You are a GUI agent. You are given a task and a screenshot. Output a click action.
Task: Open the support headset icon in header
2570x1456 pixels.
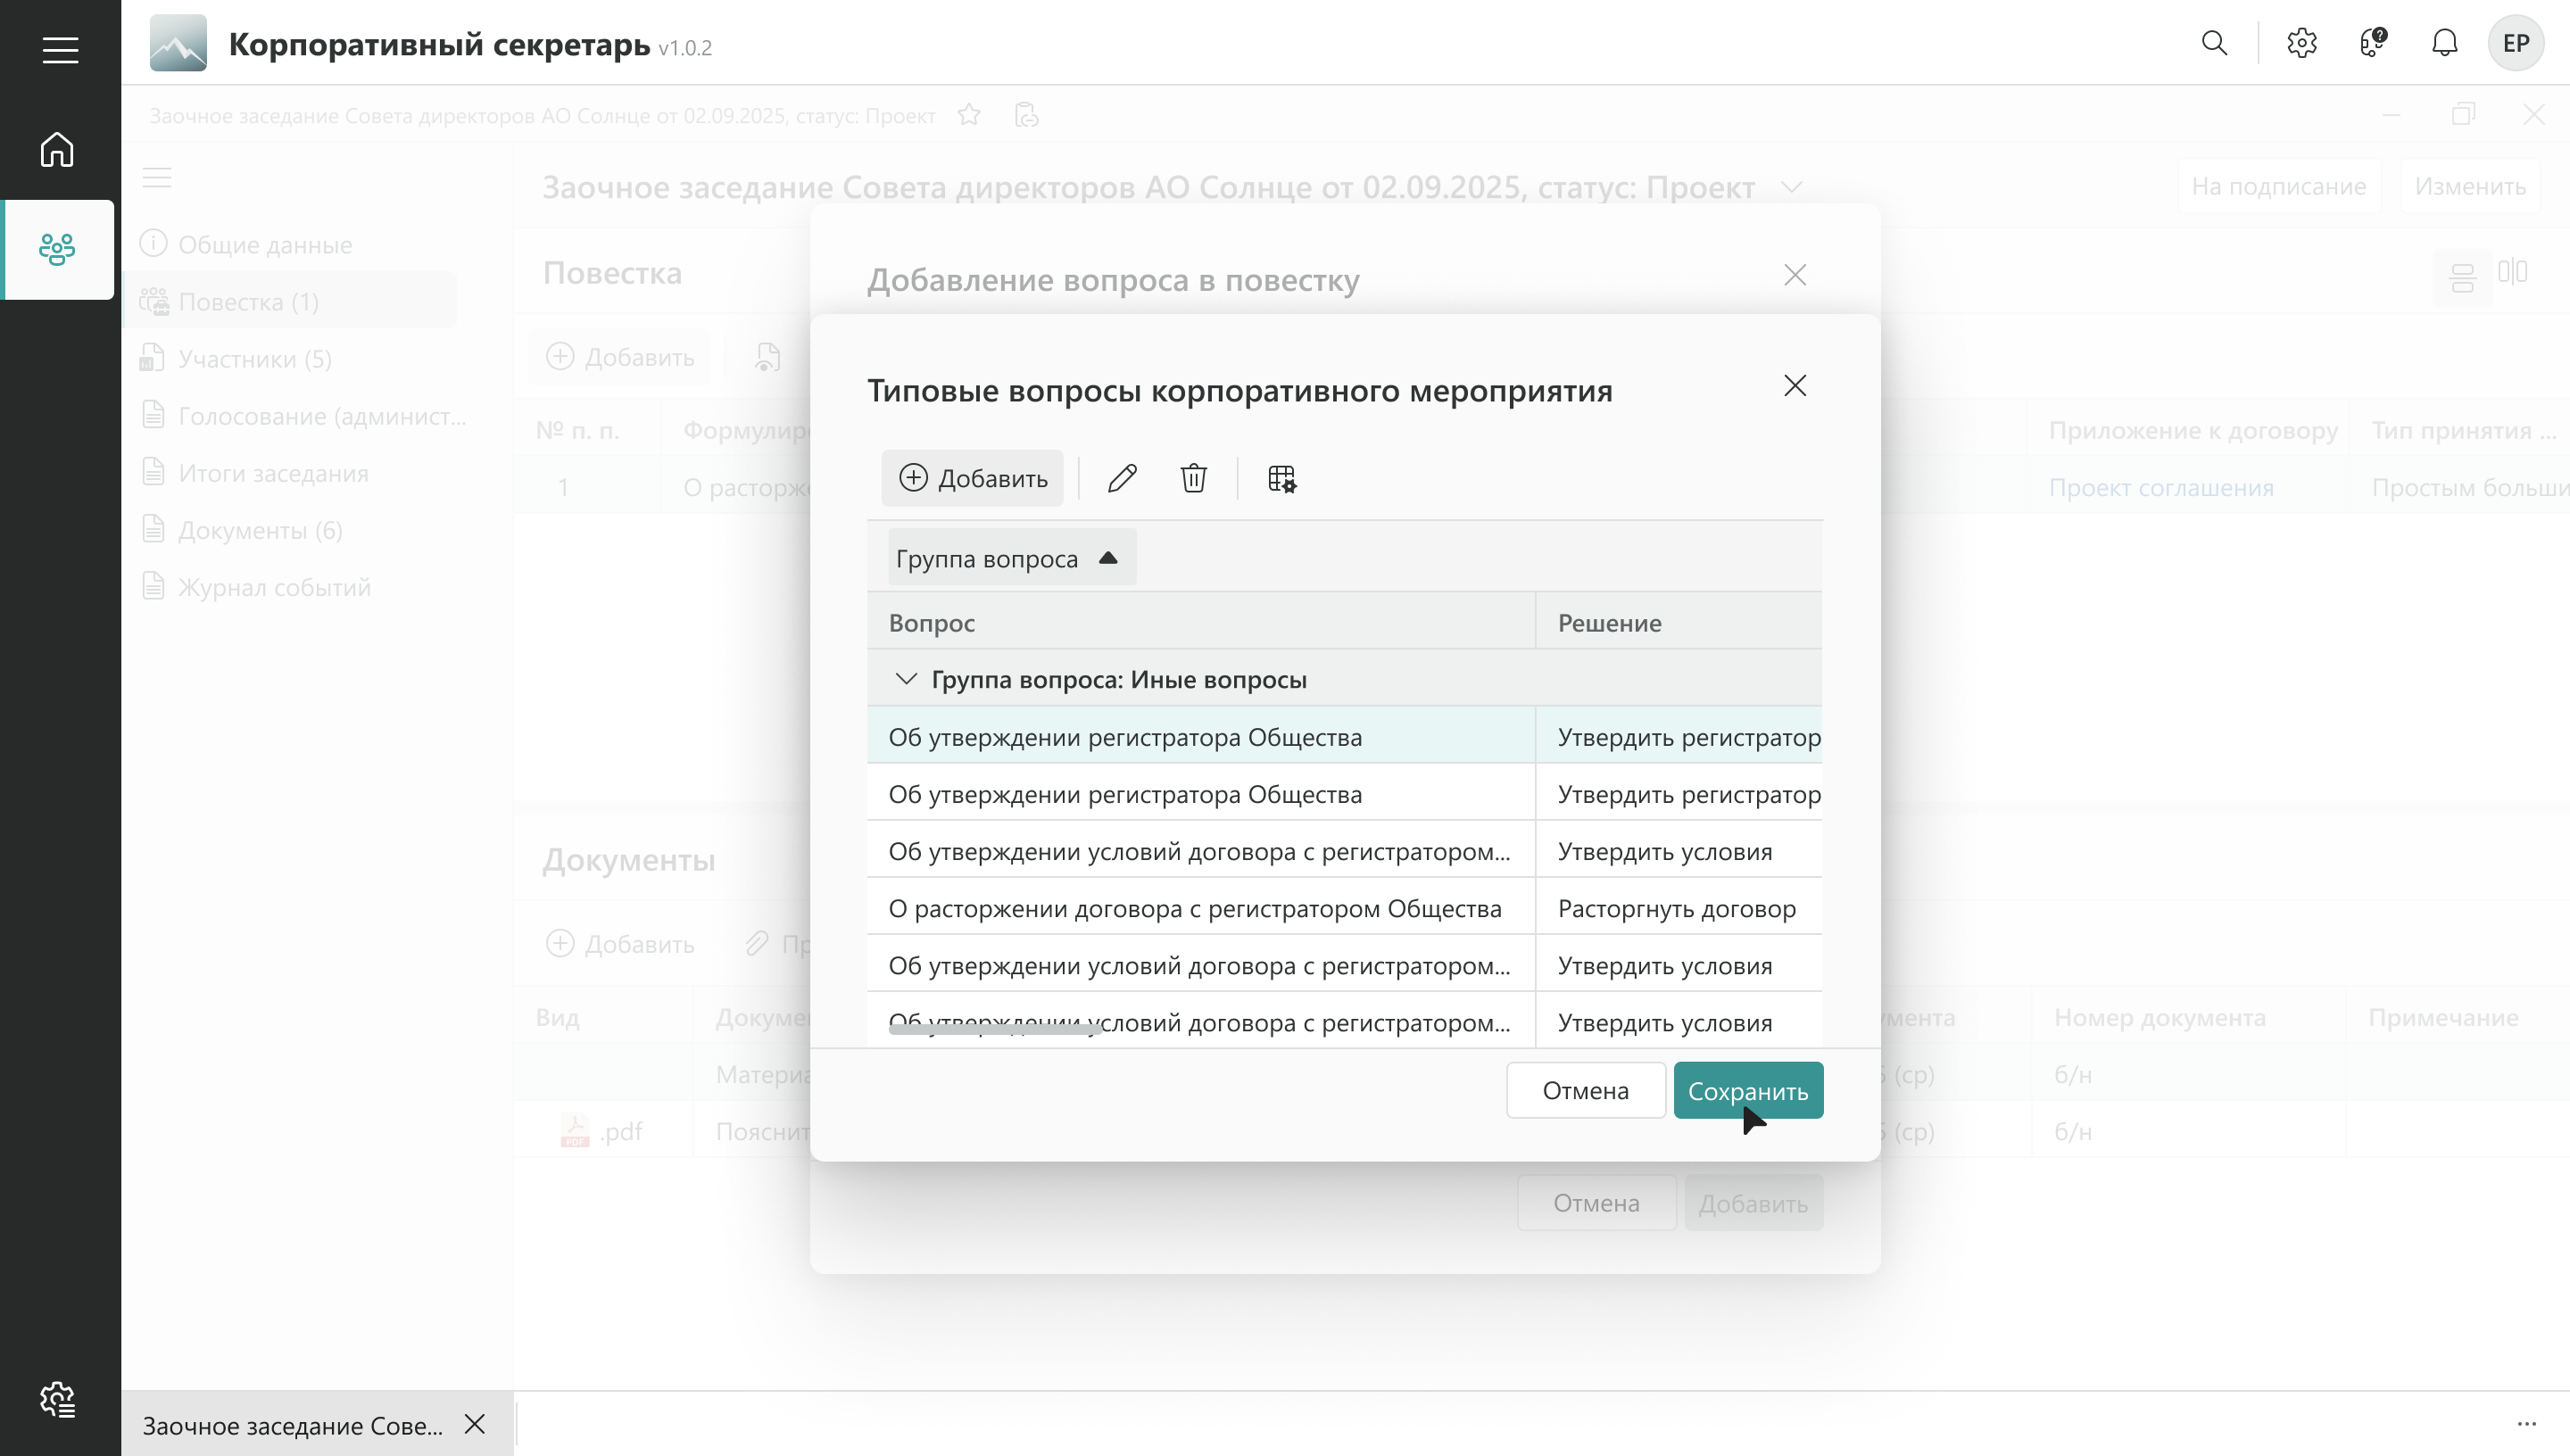pyautogui.click(x=2373, y=43)
